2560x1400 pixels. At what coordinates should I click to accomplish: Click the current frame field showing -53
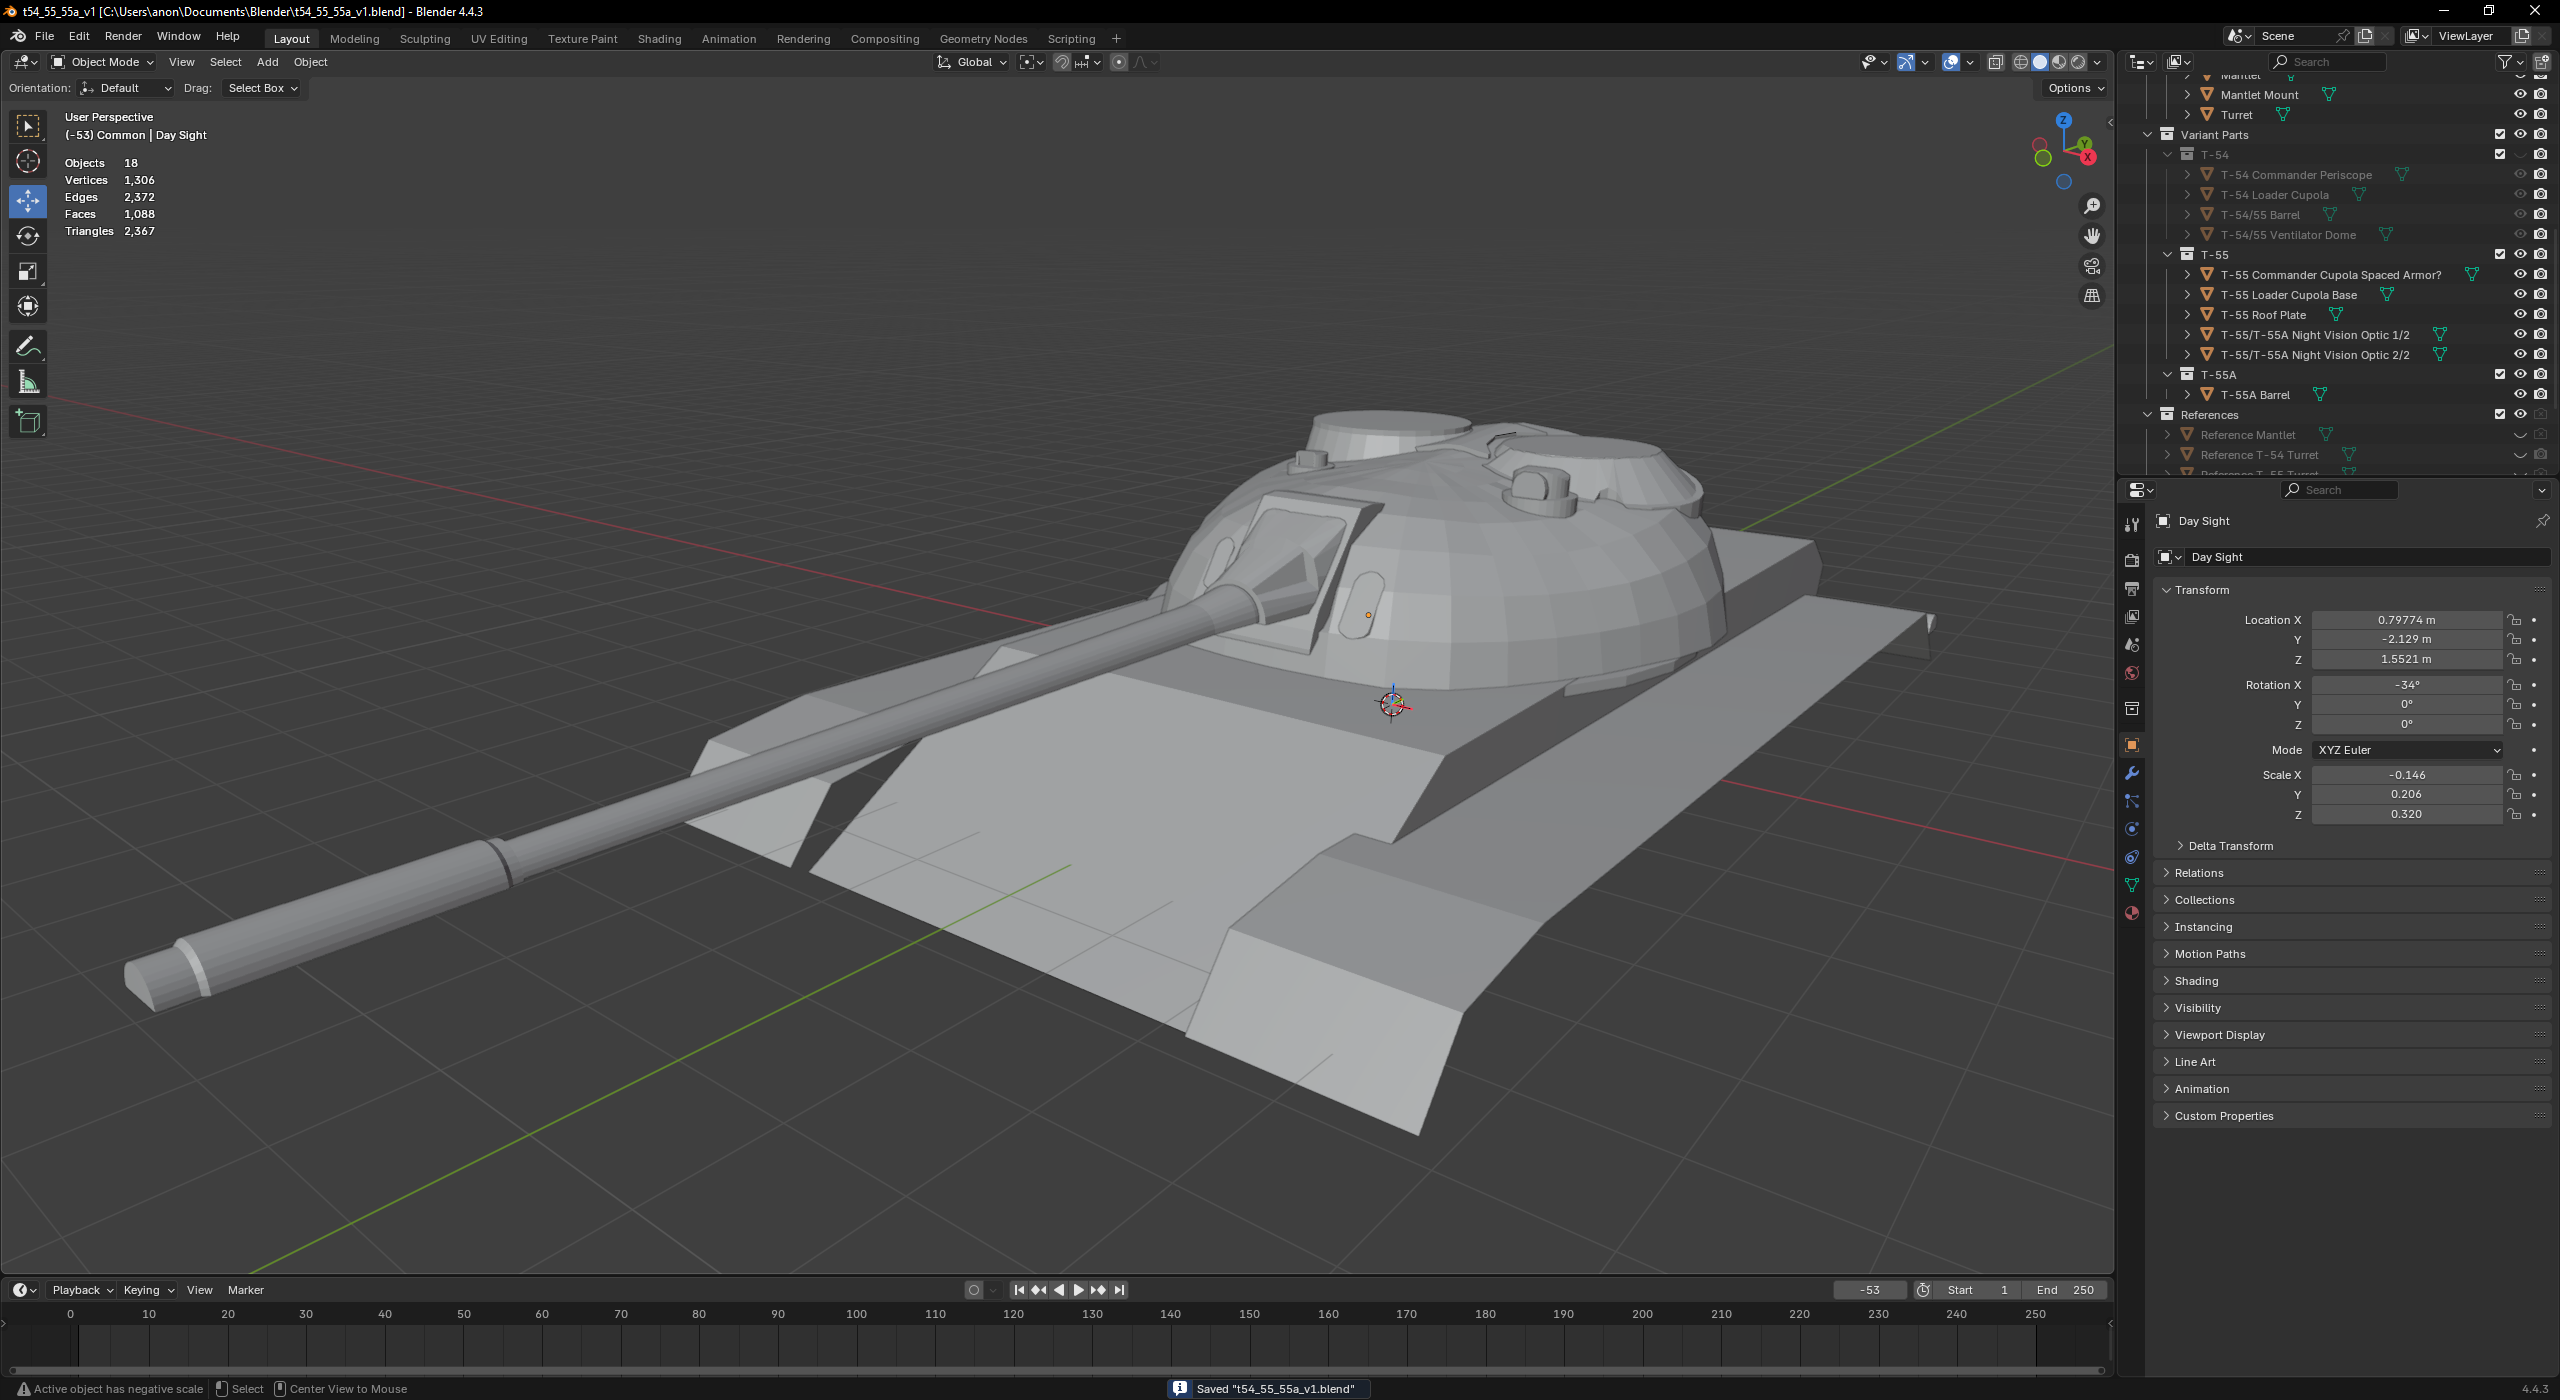pos(1869,1290)
